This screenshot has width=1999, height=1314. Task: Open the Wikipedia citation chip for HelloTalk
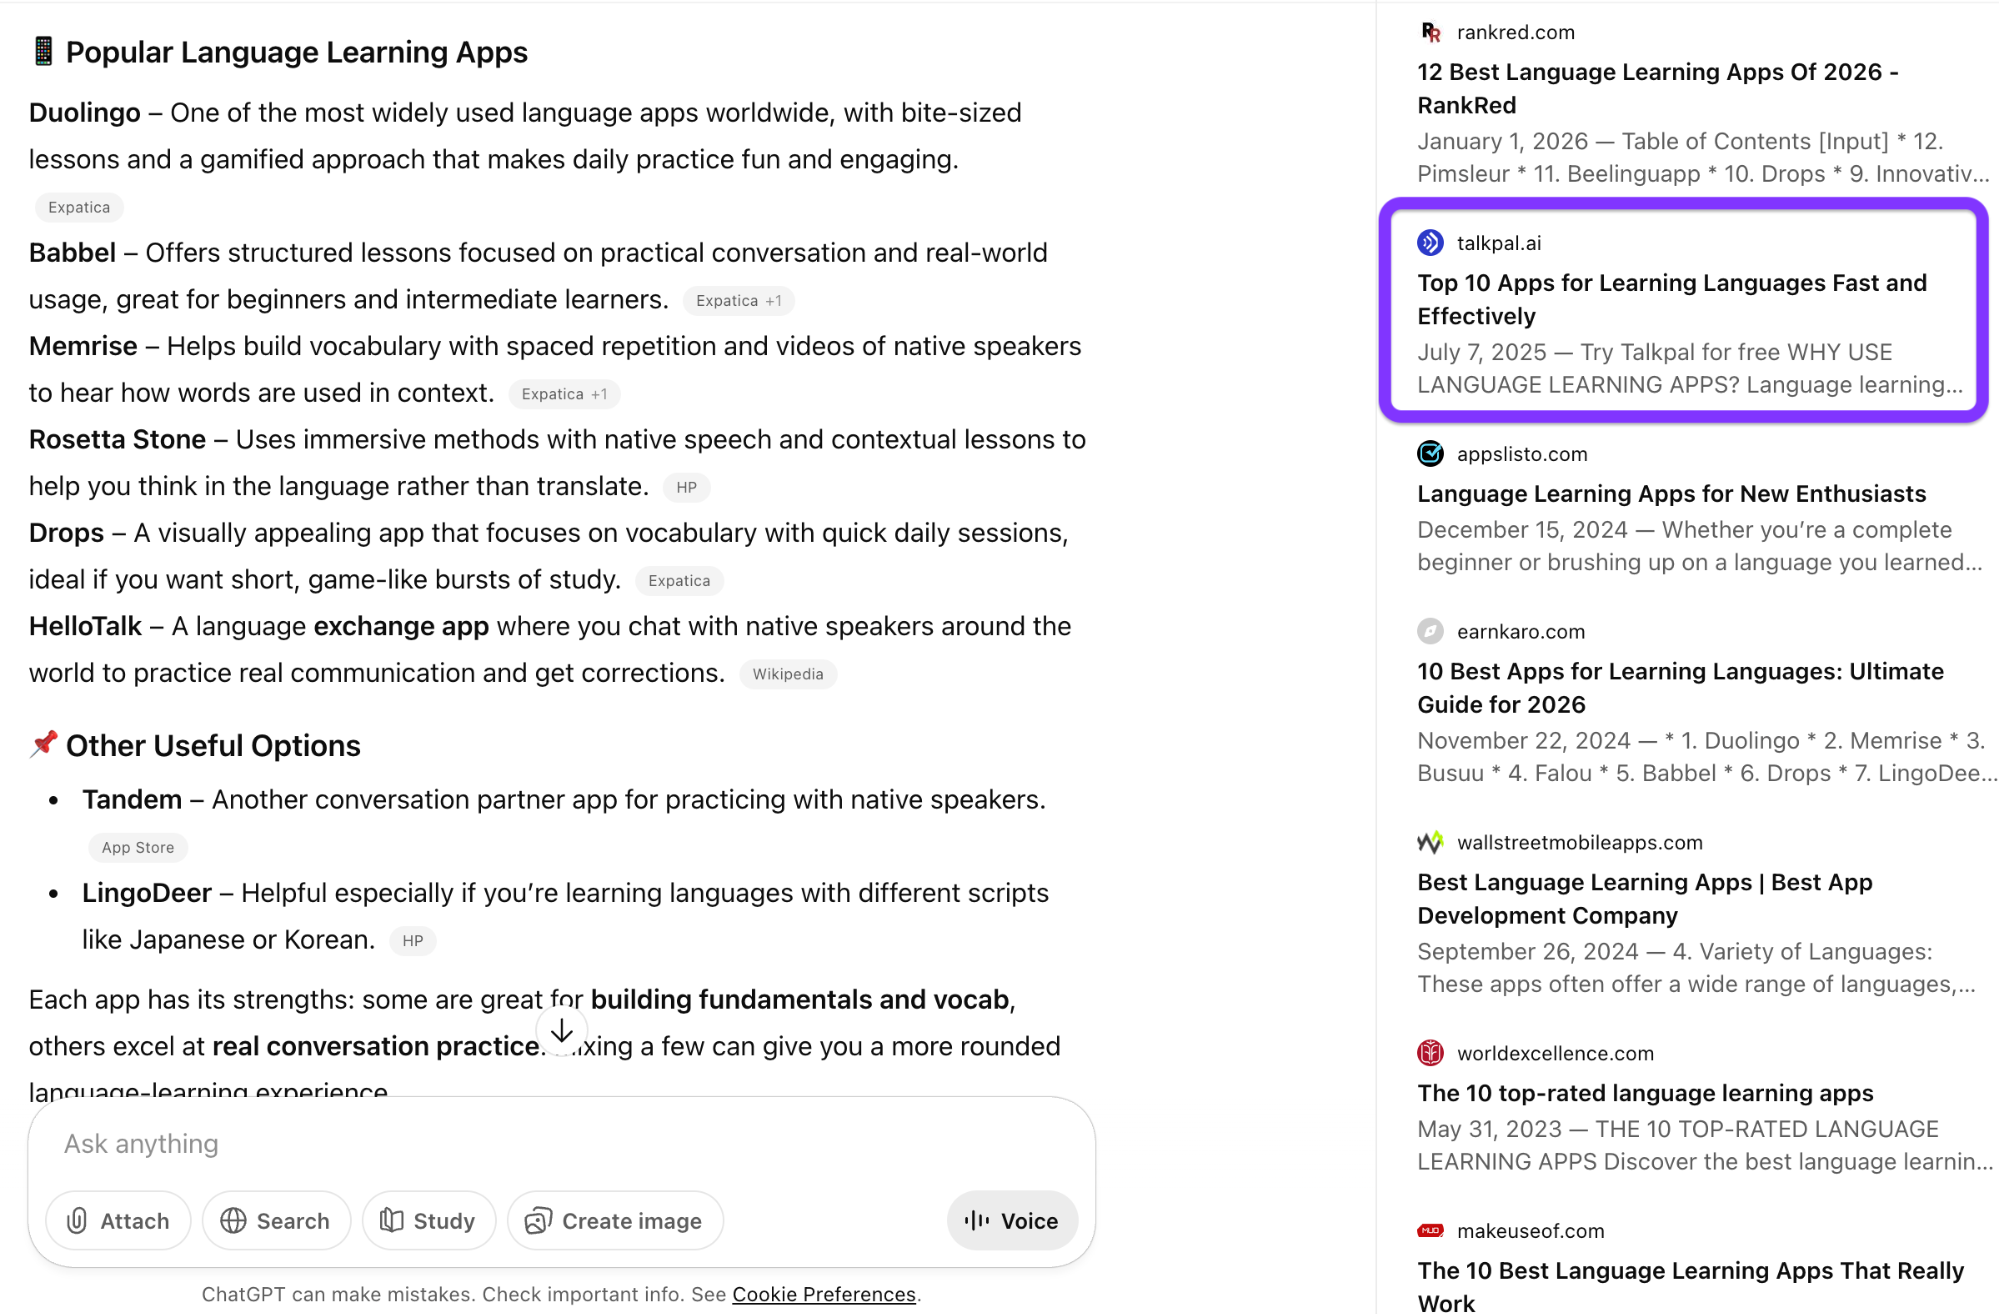tap(787, 674)
